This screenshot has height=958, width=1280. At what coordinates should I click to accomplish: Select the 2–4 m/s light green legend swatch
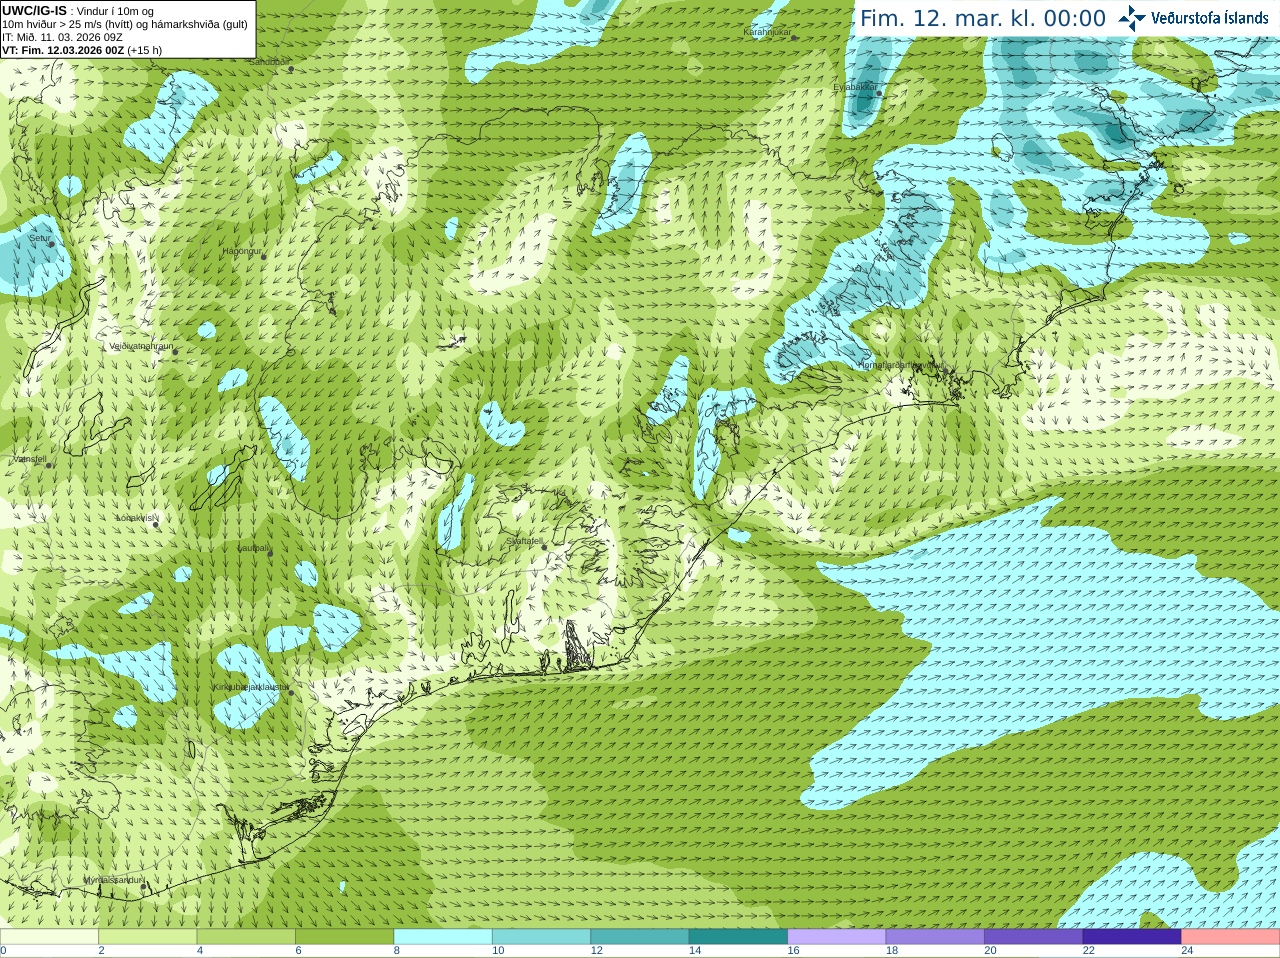(x=147, y=937)
